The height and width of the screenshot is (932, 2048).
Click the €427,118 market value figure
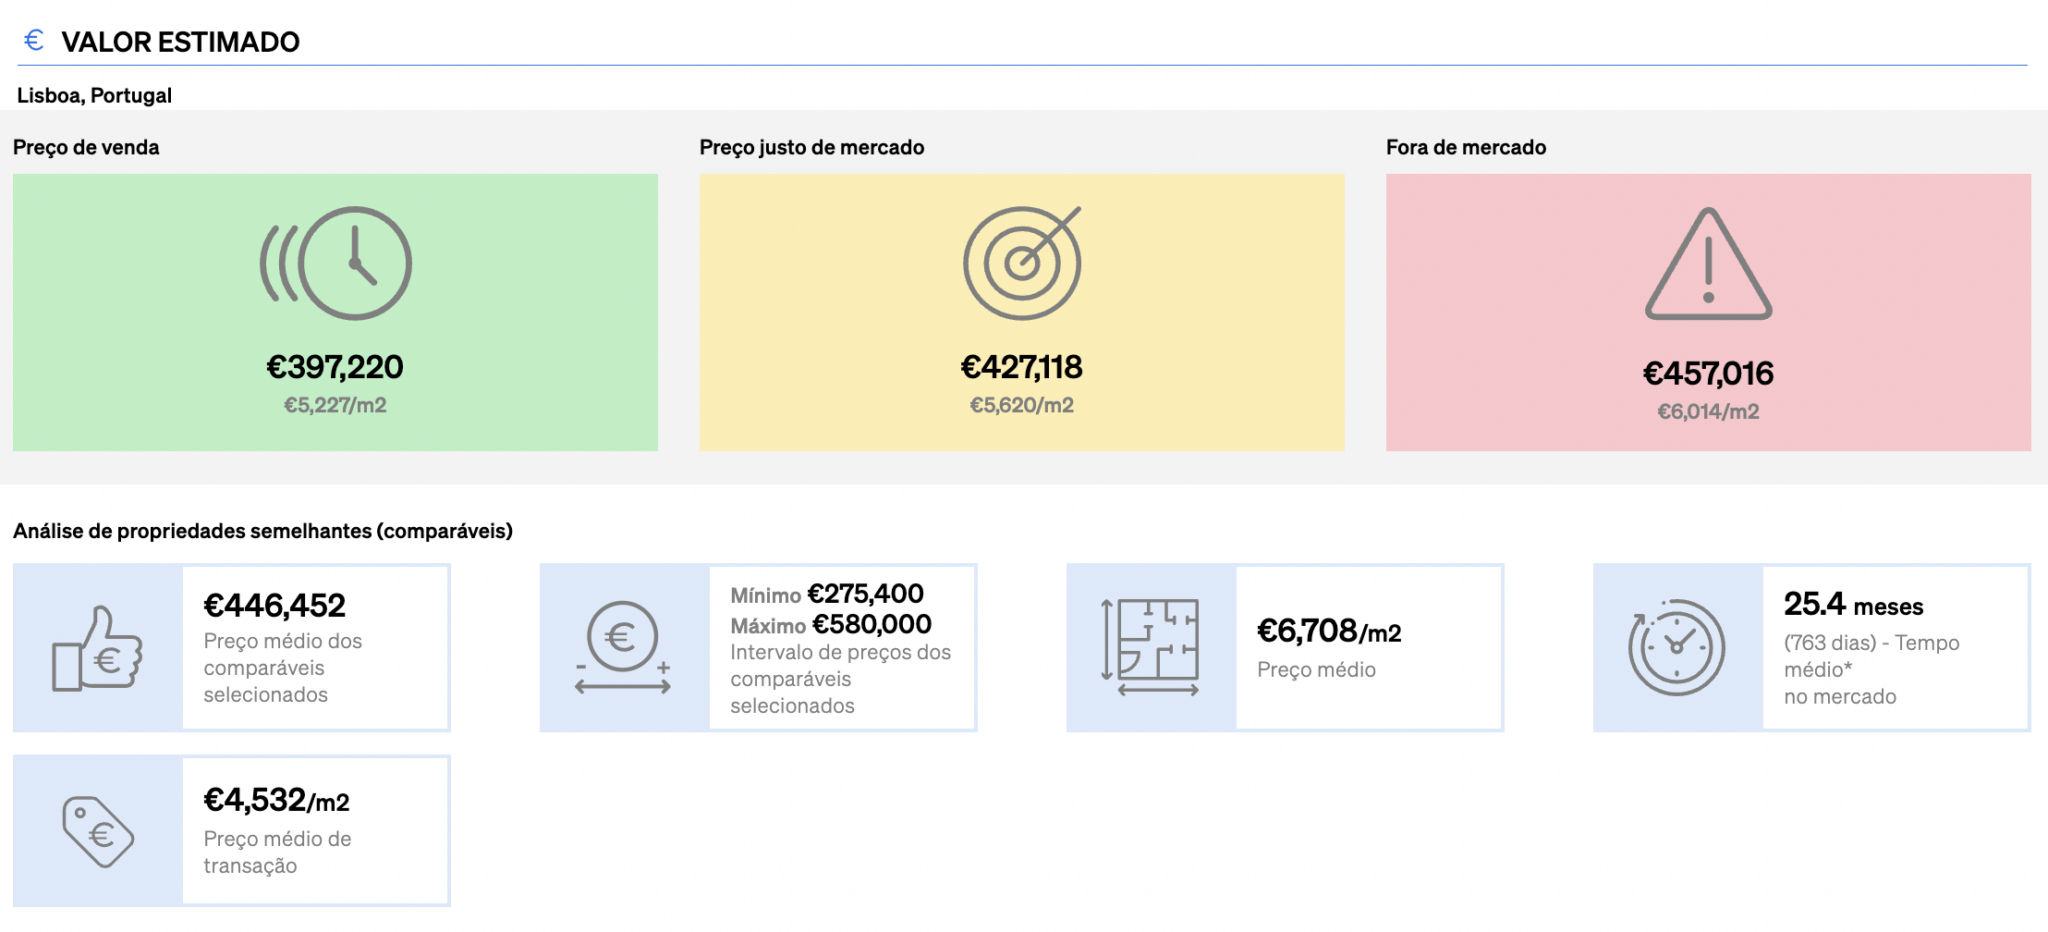1021,368
